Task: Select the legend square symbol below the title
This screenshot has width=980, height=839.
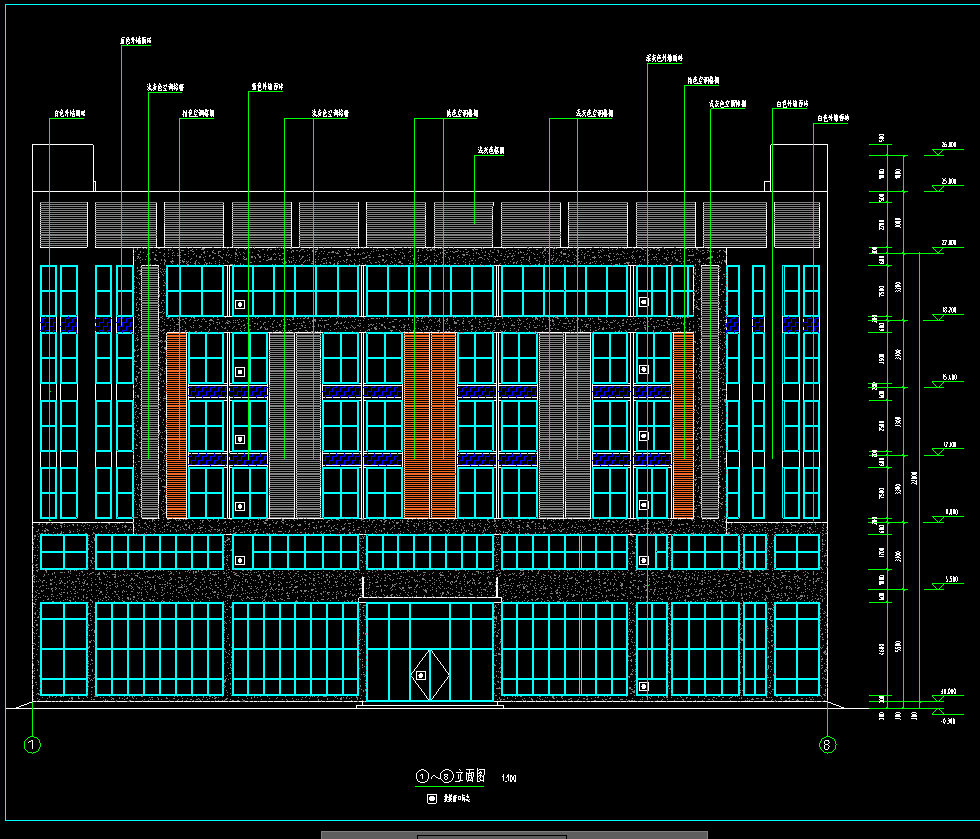Action: pyautogui.click(x=432, y=799)
